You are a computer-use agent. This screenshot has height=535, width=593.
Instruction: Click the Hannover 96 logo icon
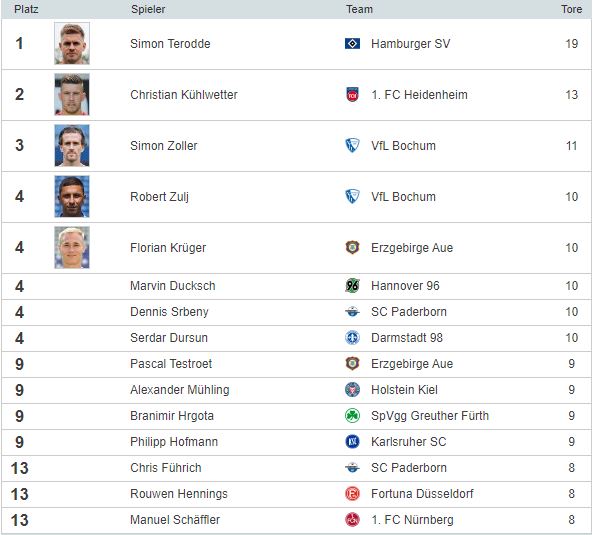coord(352,285)
